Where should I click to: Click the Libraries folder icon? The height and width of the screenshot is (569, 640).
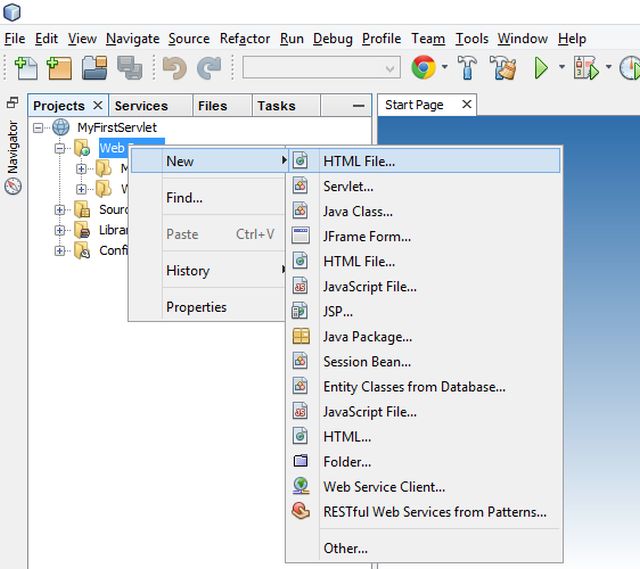coord(82,230)
